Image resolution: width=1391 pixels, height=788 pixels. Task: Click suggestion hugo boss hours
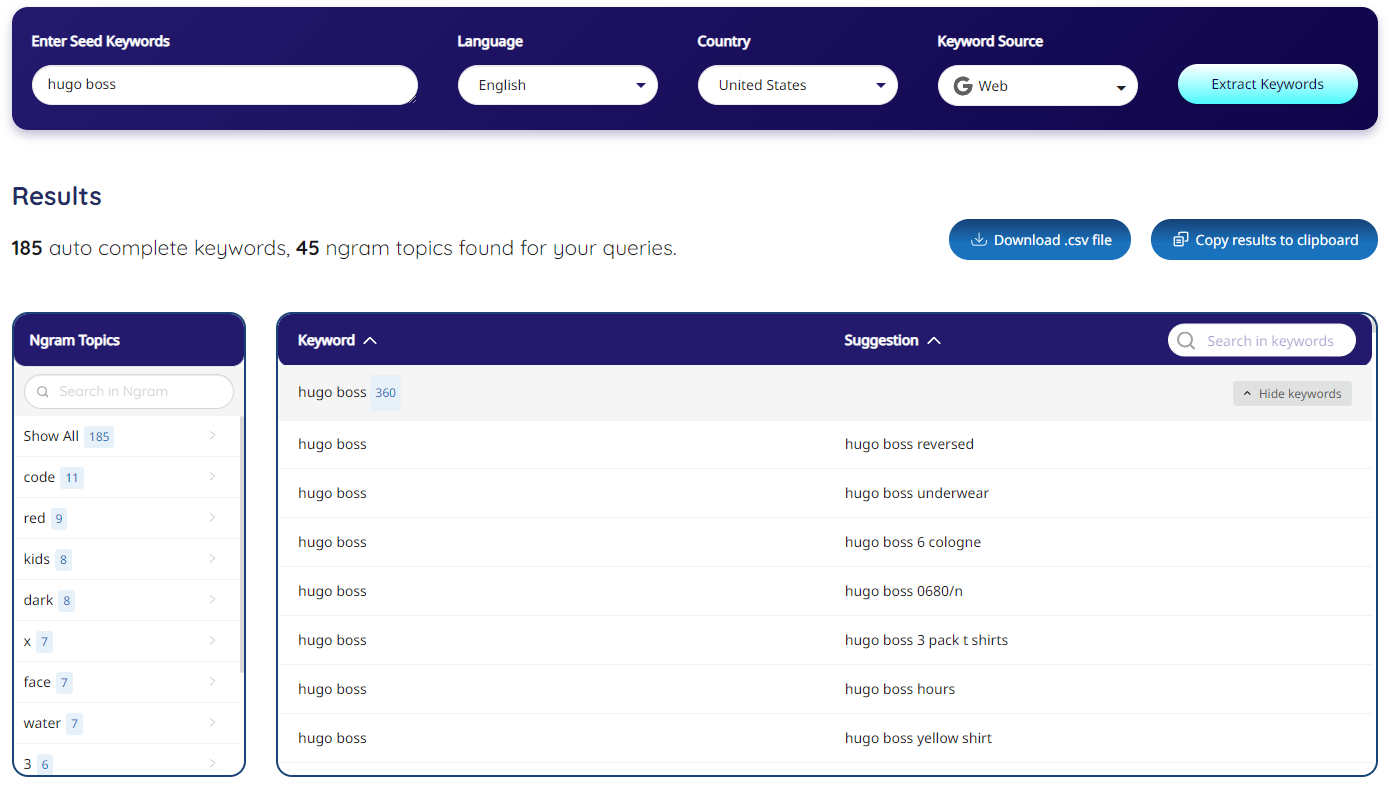click(x=900, y=689)
